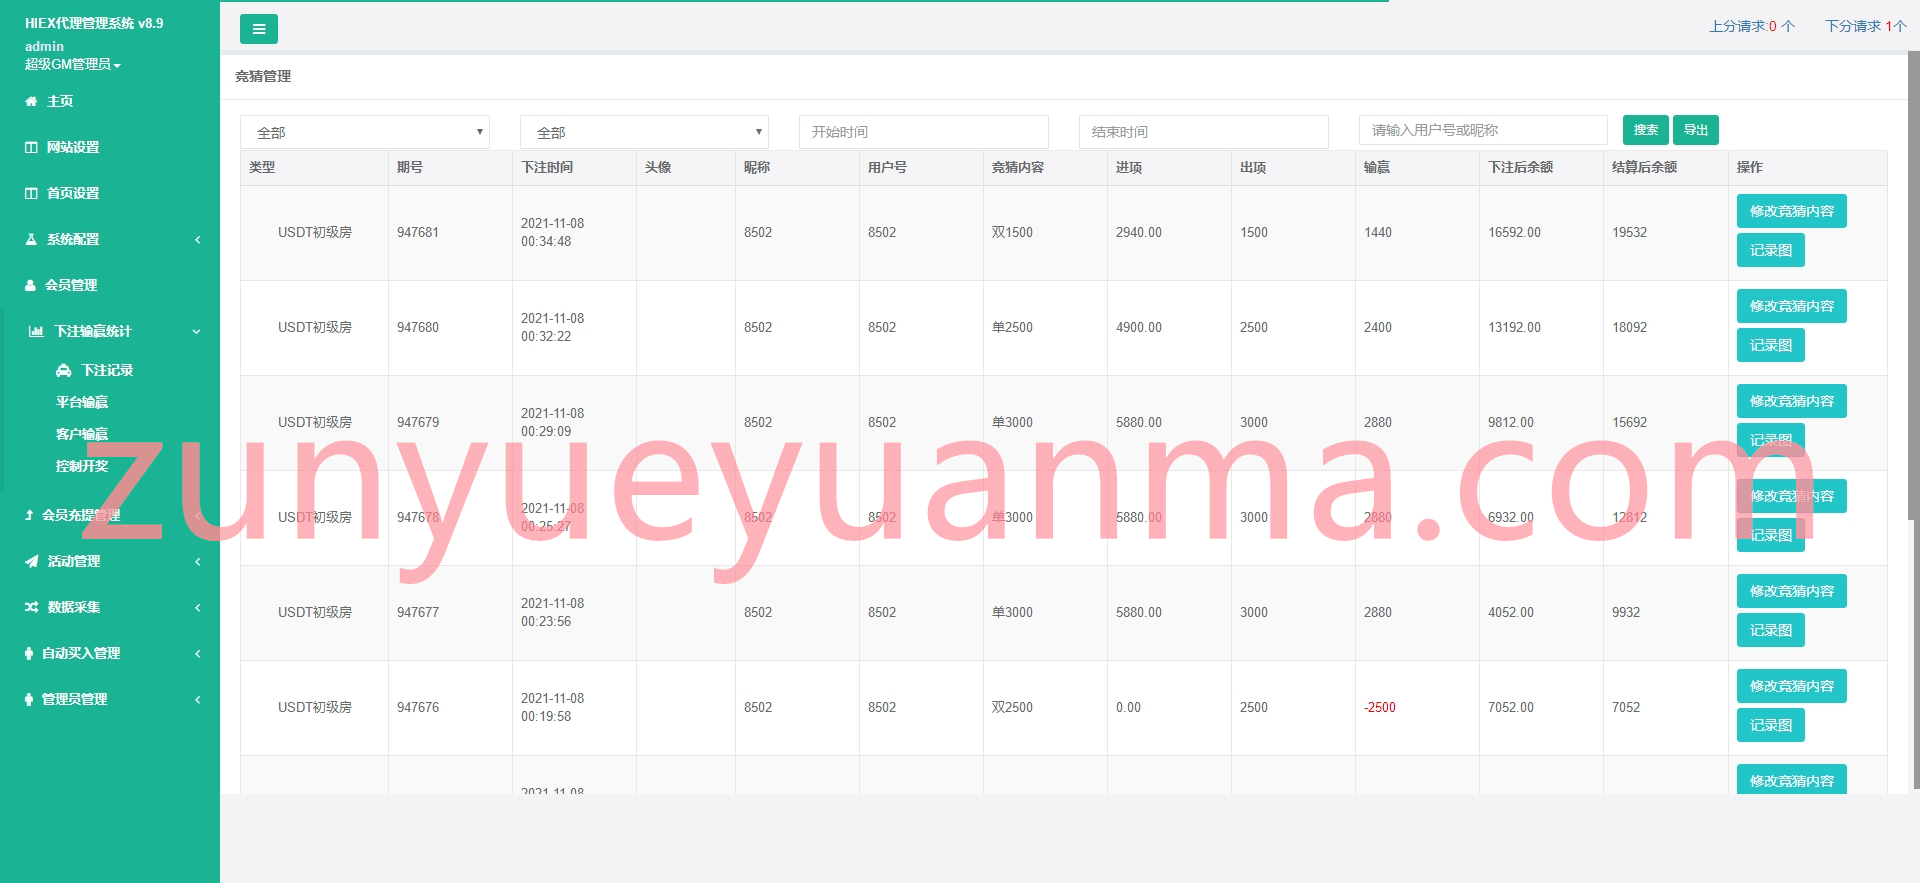This screenshot has width=1920, height=883.
Task: Focus the 开始时间 start time field
Action: click(x=924, y=132)
